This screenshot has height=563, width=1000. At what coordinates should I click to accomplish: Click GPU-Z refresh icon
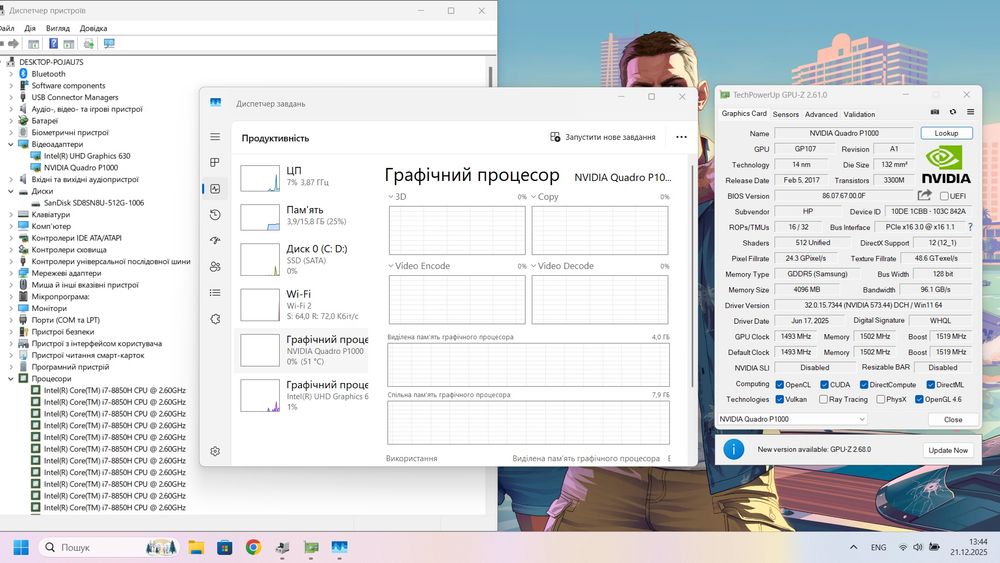tap(953, 112)
